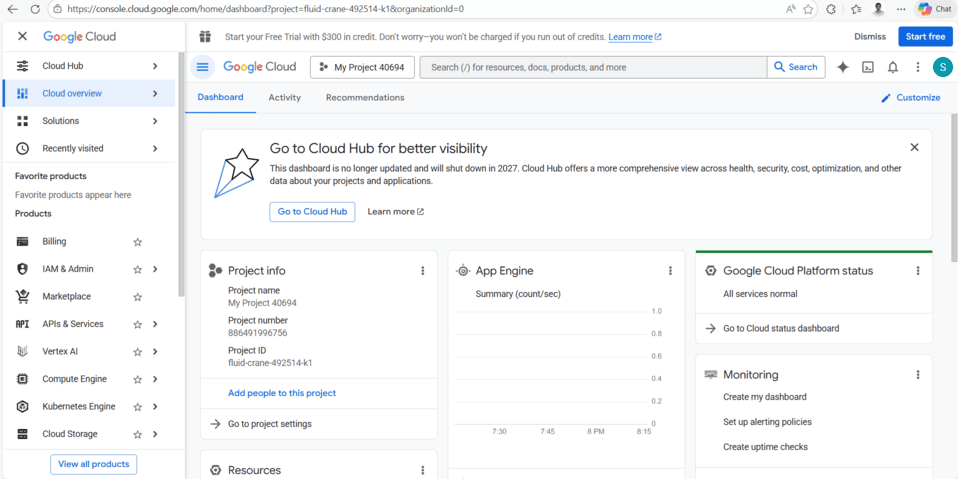Click the browser address bar URL
Viewport: 958px width, 479px height.
(265, 9)
